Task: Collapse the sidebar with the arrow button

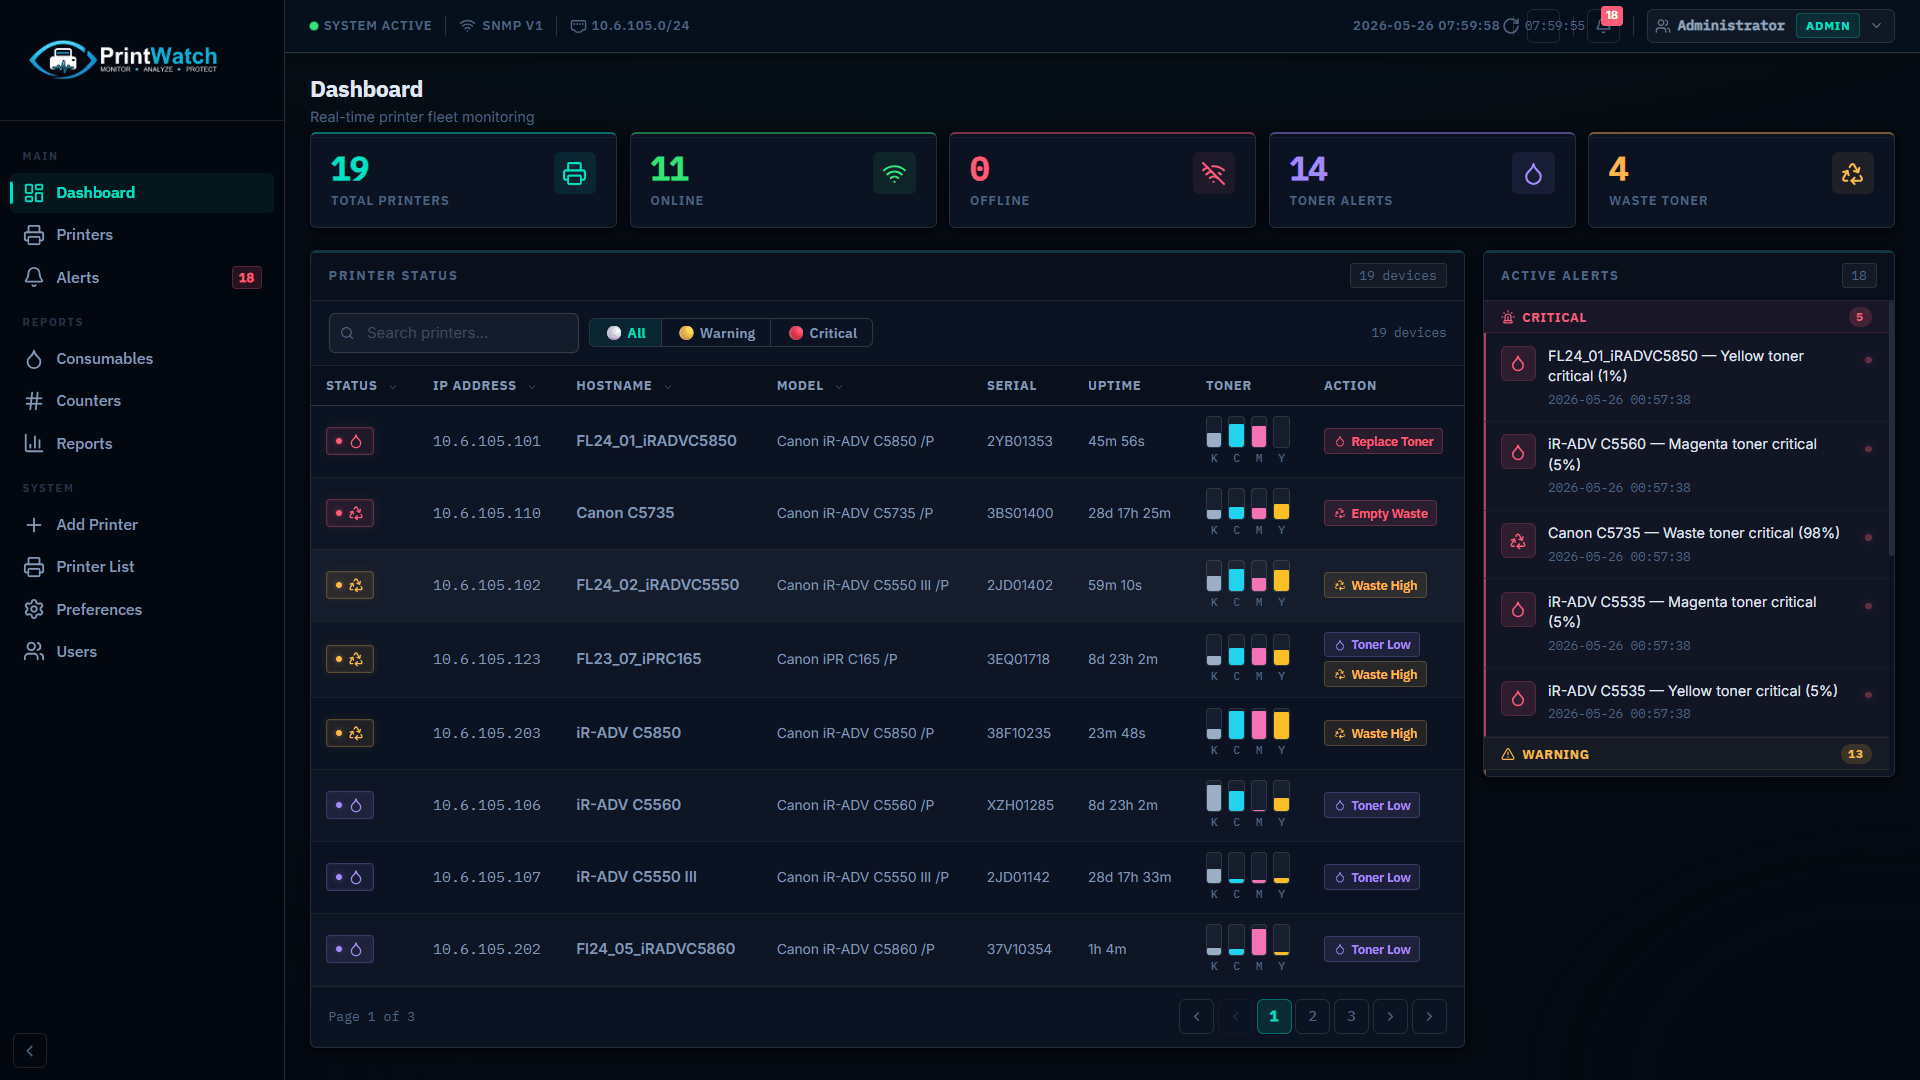Action: click(30, 1051)
